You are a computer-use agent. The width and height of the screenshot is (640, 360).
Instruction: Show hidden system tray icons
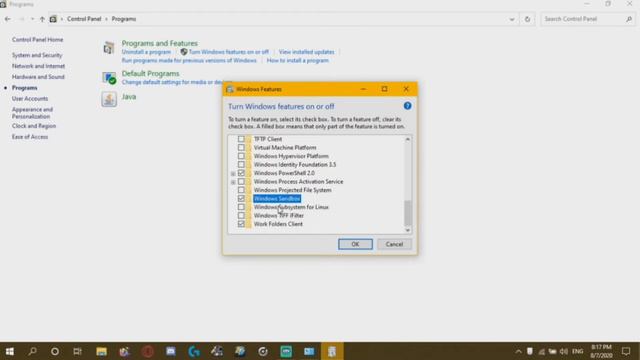click(x=518, y=351)
